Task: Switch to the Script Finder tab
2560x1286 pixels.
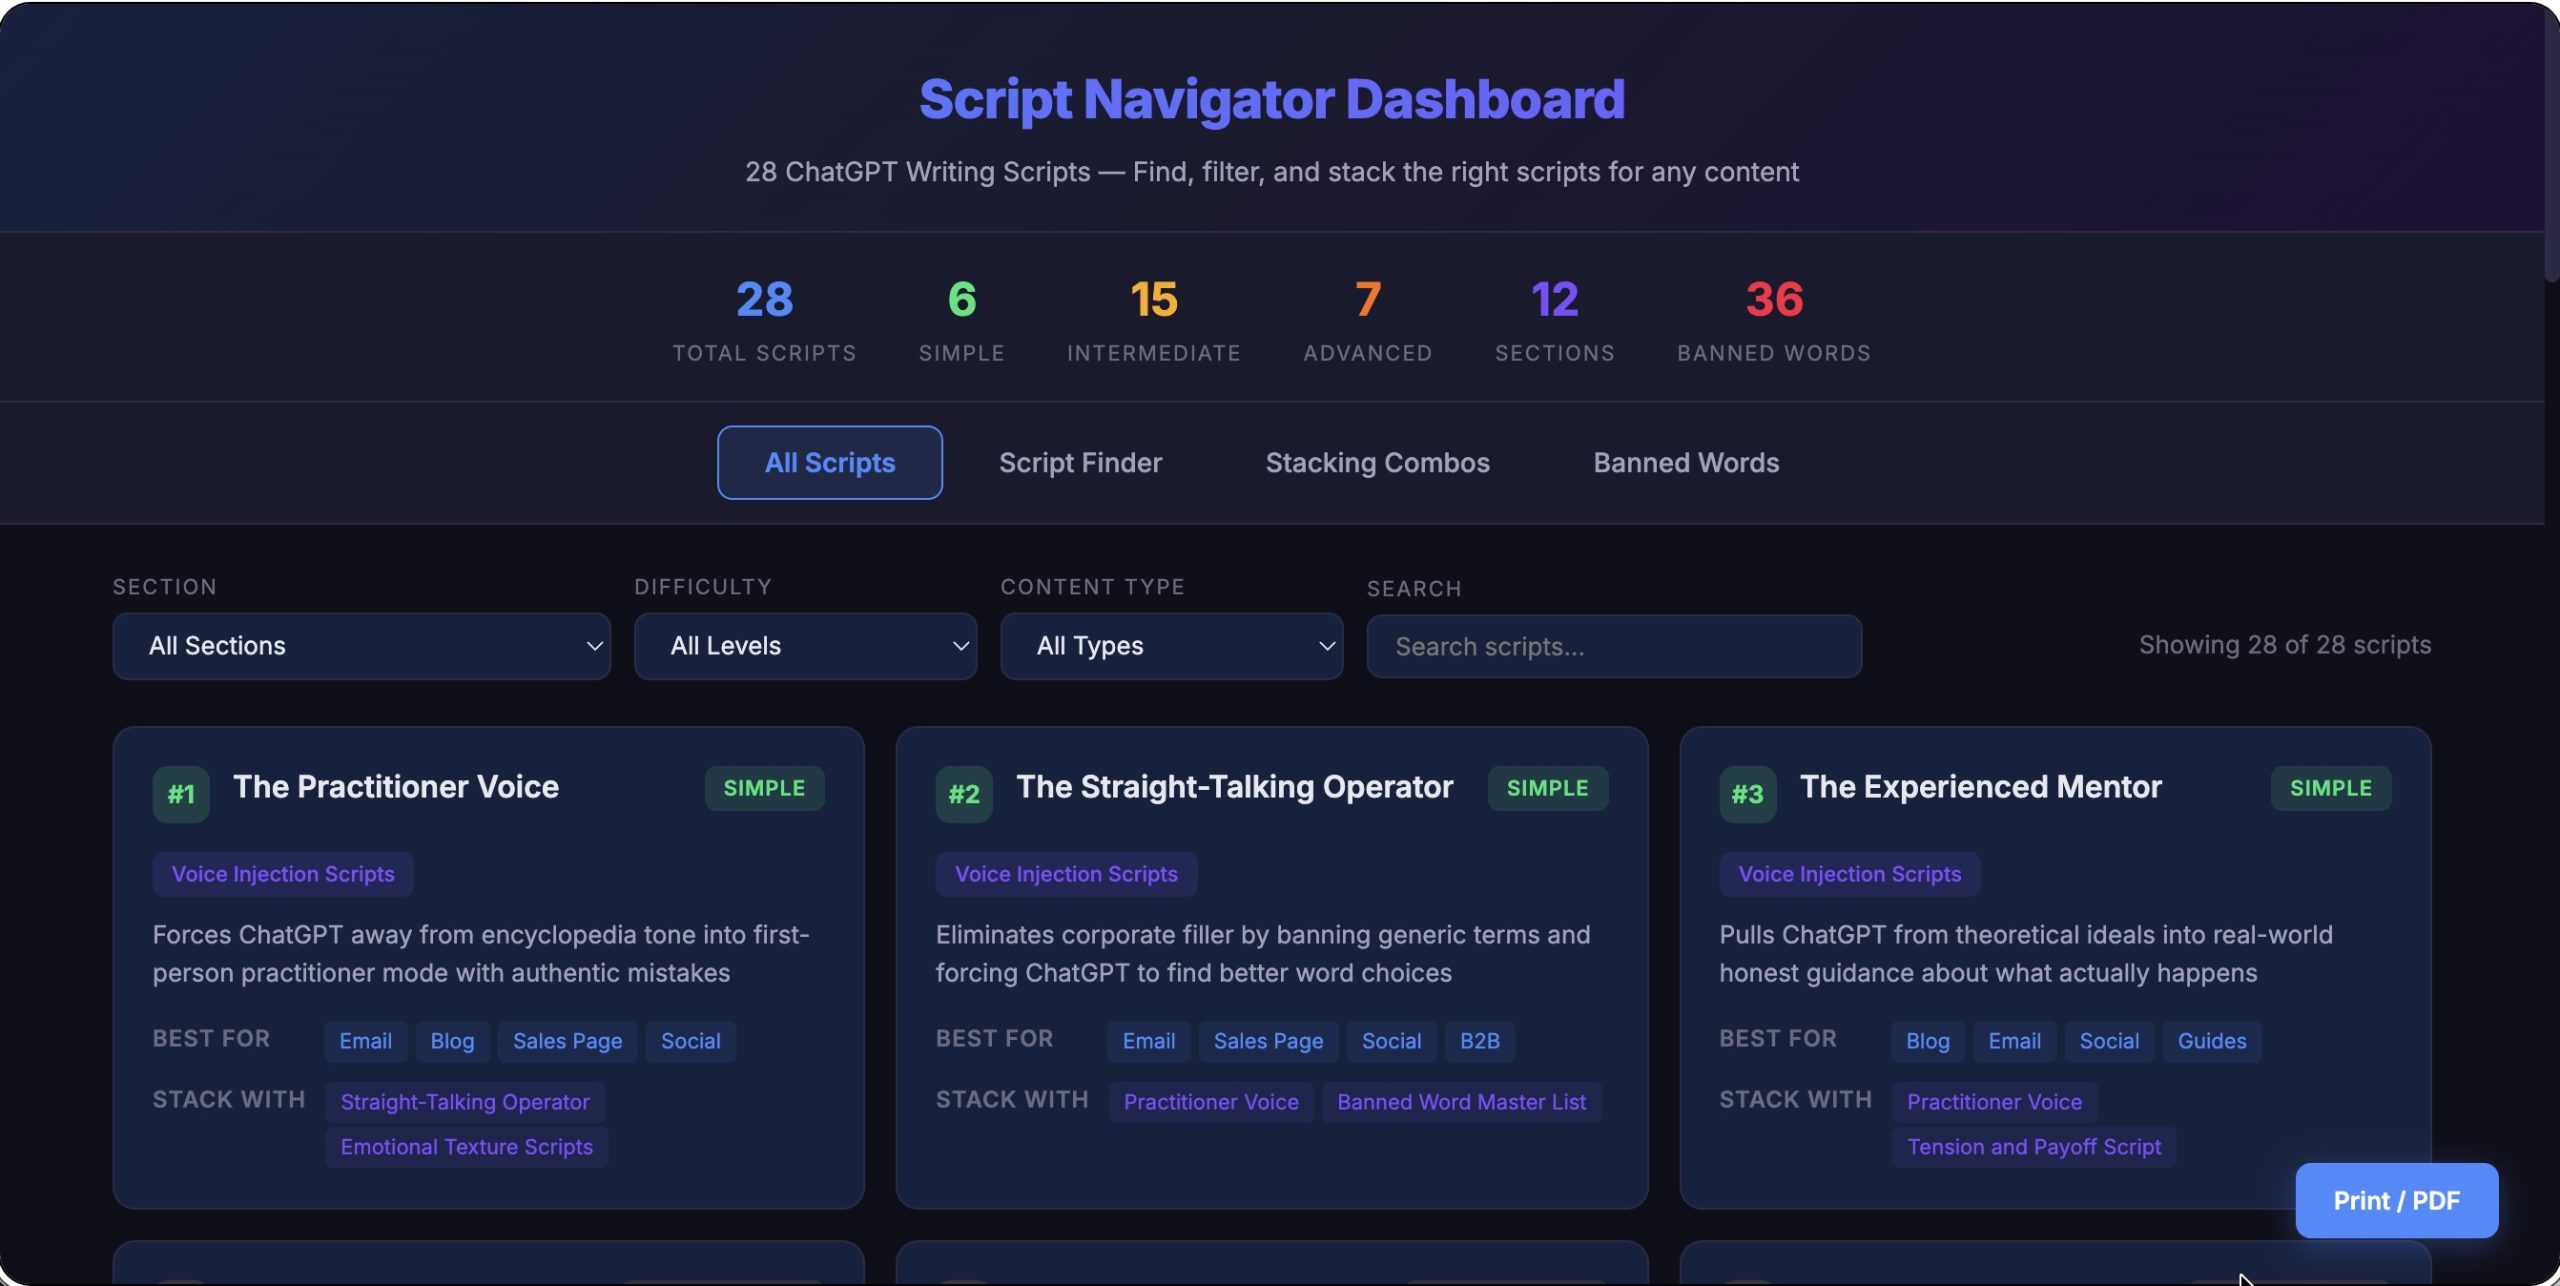Action: pos(1080,463)
